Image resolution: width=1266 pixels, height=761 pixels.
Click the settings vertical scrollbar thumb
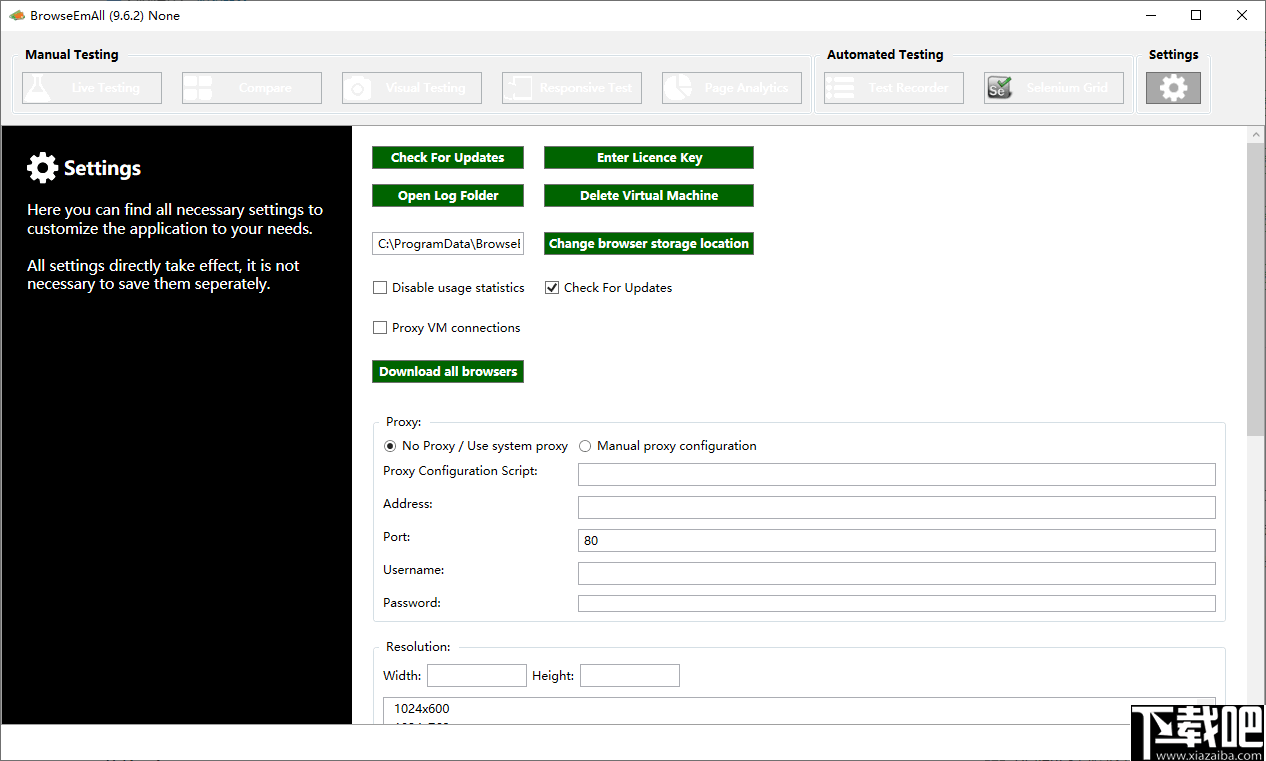point(1256,288)
